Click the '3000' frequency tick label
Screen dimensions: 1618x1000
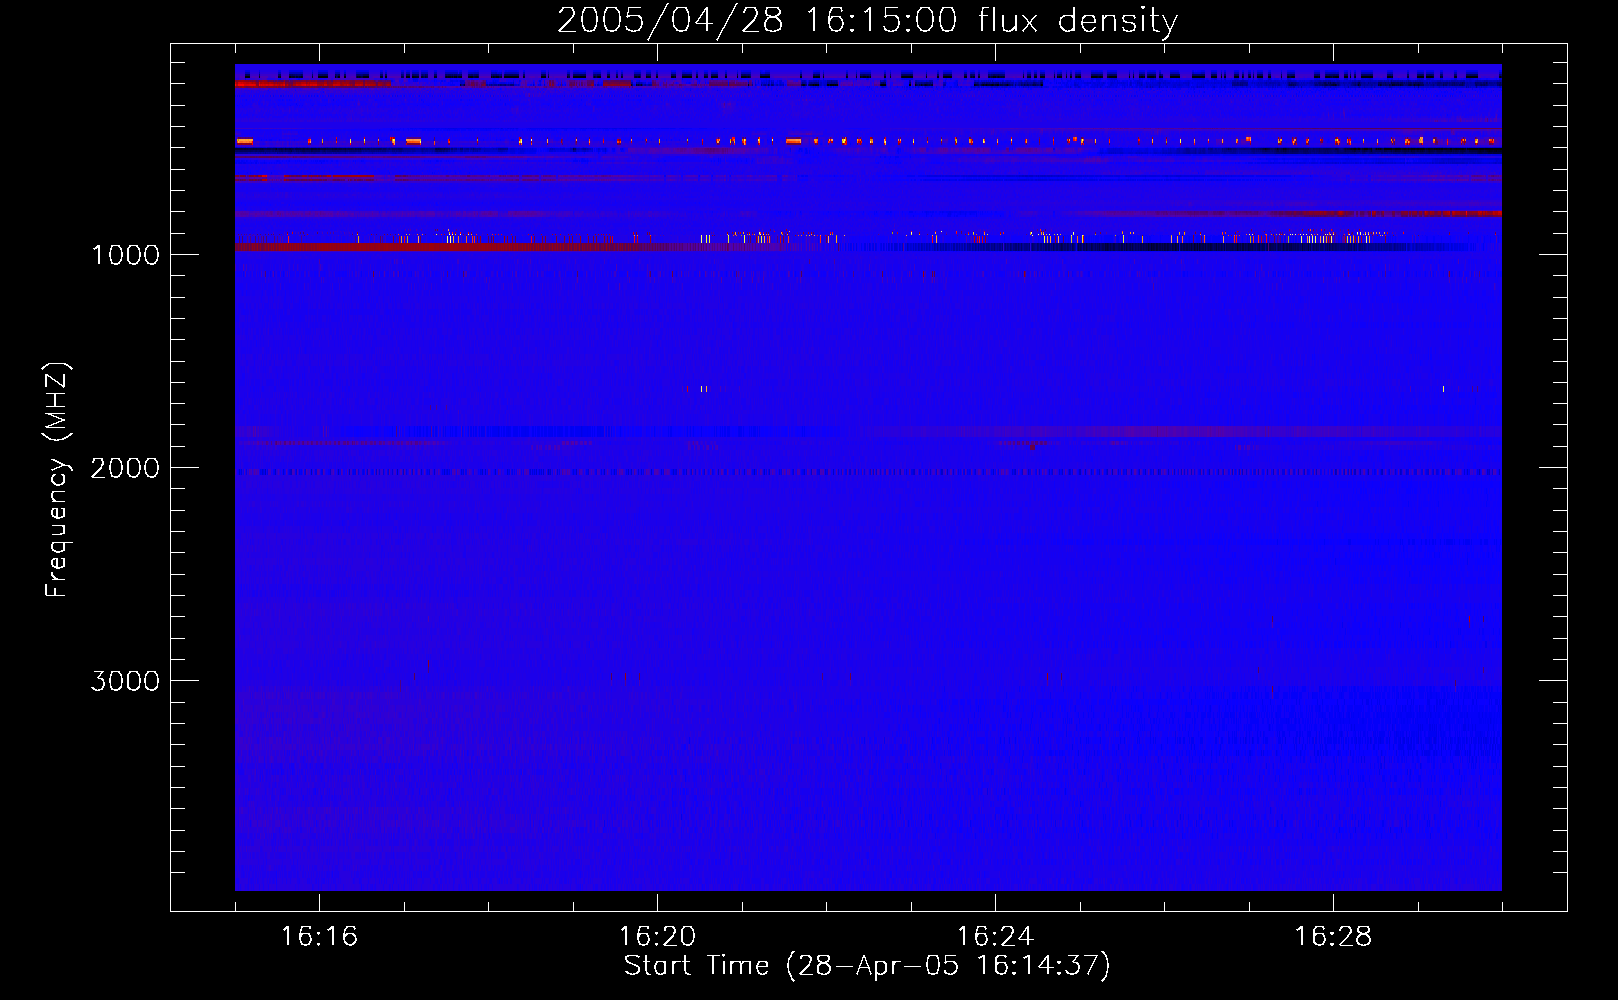pyautogui.click(x=125, y=681)
